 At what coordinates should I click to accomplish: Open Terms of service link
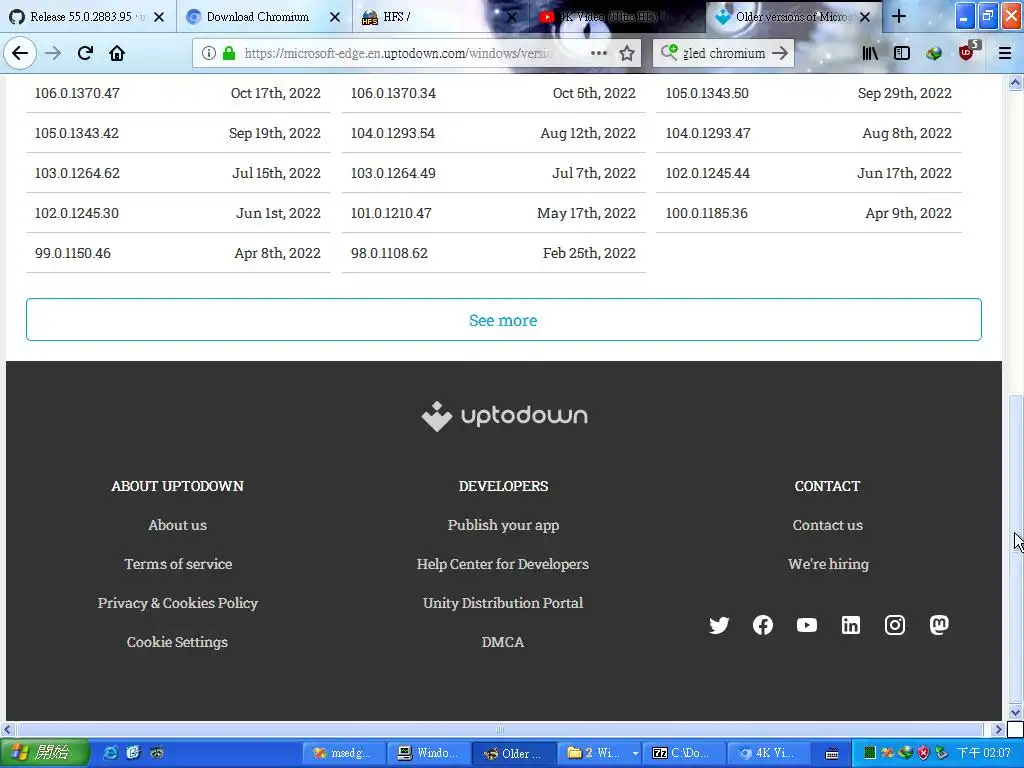tap(178, 564)
